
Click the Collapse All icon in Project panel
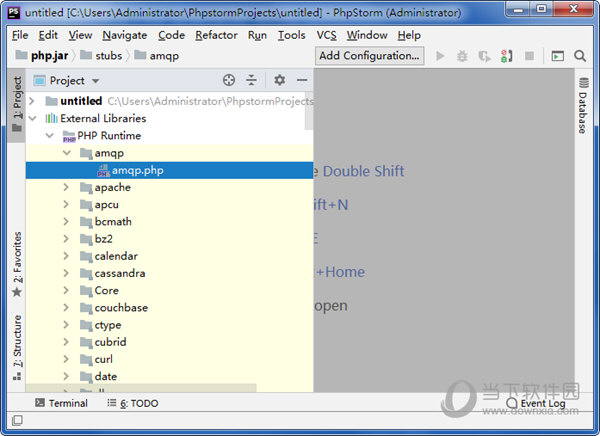(x=251, y=80)
